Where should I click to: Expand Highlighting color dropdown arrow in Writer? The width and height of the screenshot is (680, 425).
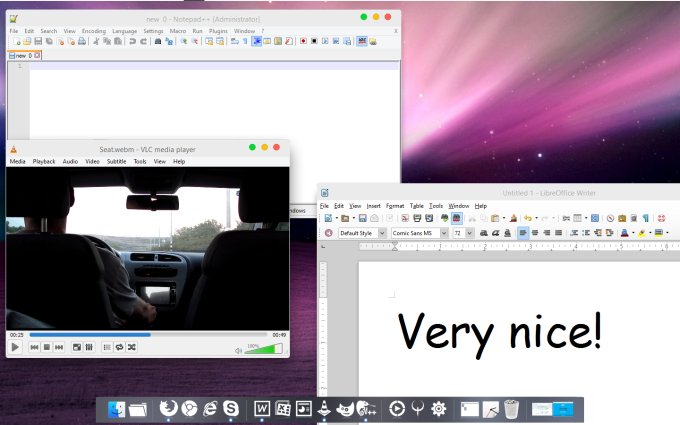coord(650,233)
